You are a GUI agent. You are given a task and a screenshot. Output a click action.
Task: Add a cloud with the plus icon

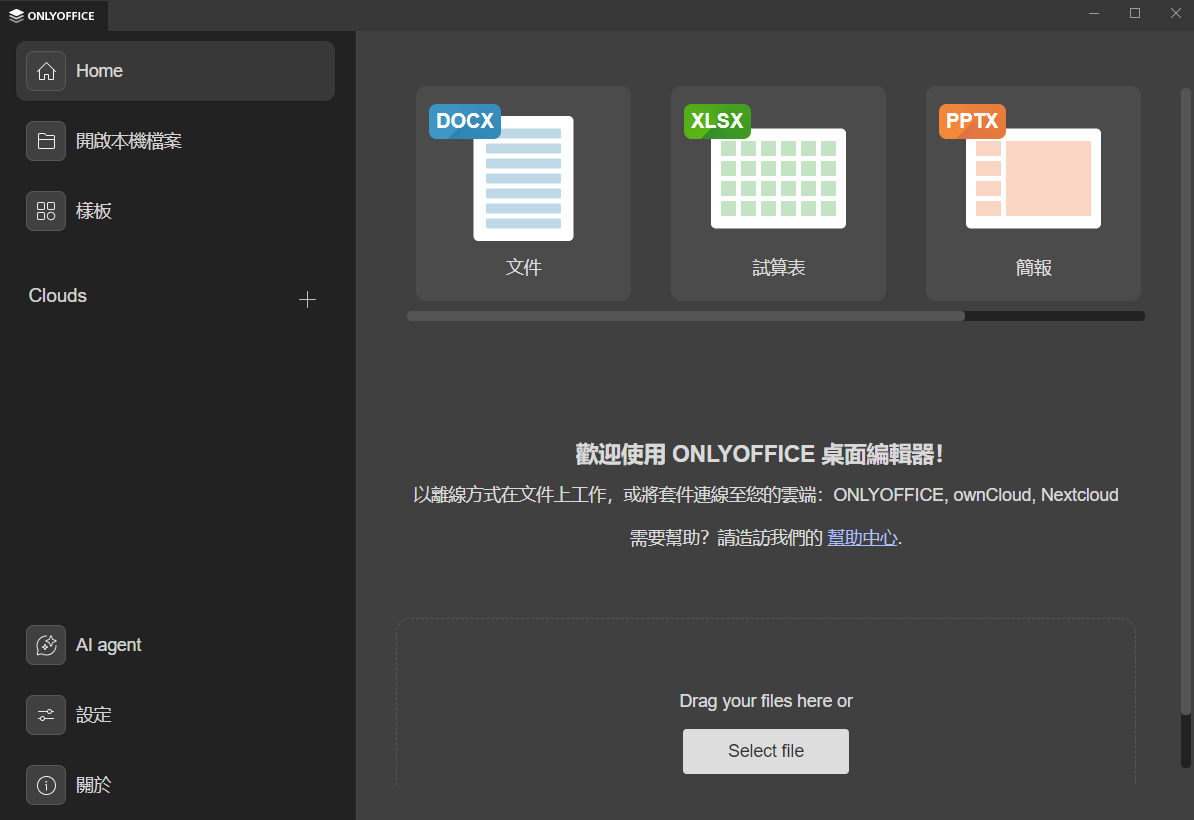pyautogui.click(x=307, y=299)
